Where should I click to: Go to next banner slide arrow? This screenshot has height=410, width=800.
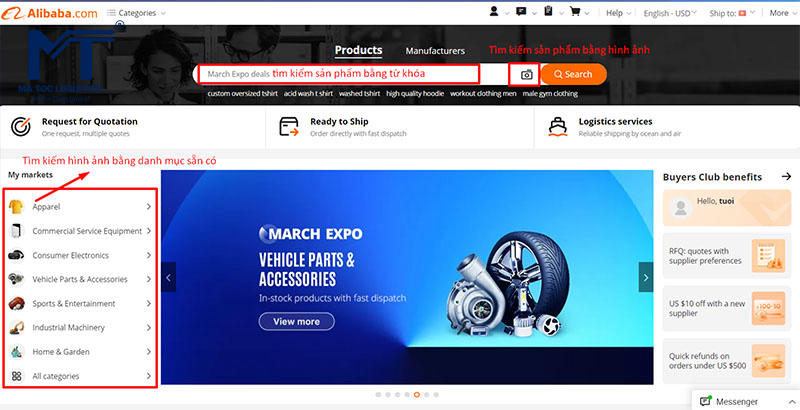645,277
